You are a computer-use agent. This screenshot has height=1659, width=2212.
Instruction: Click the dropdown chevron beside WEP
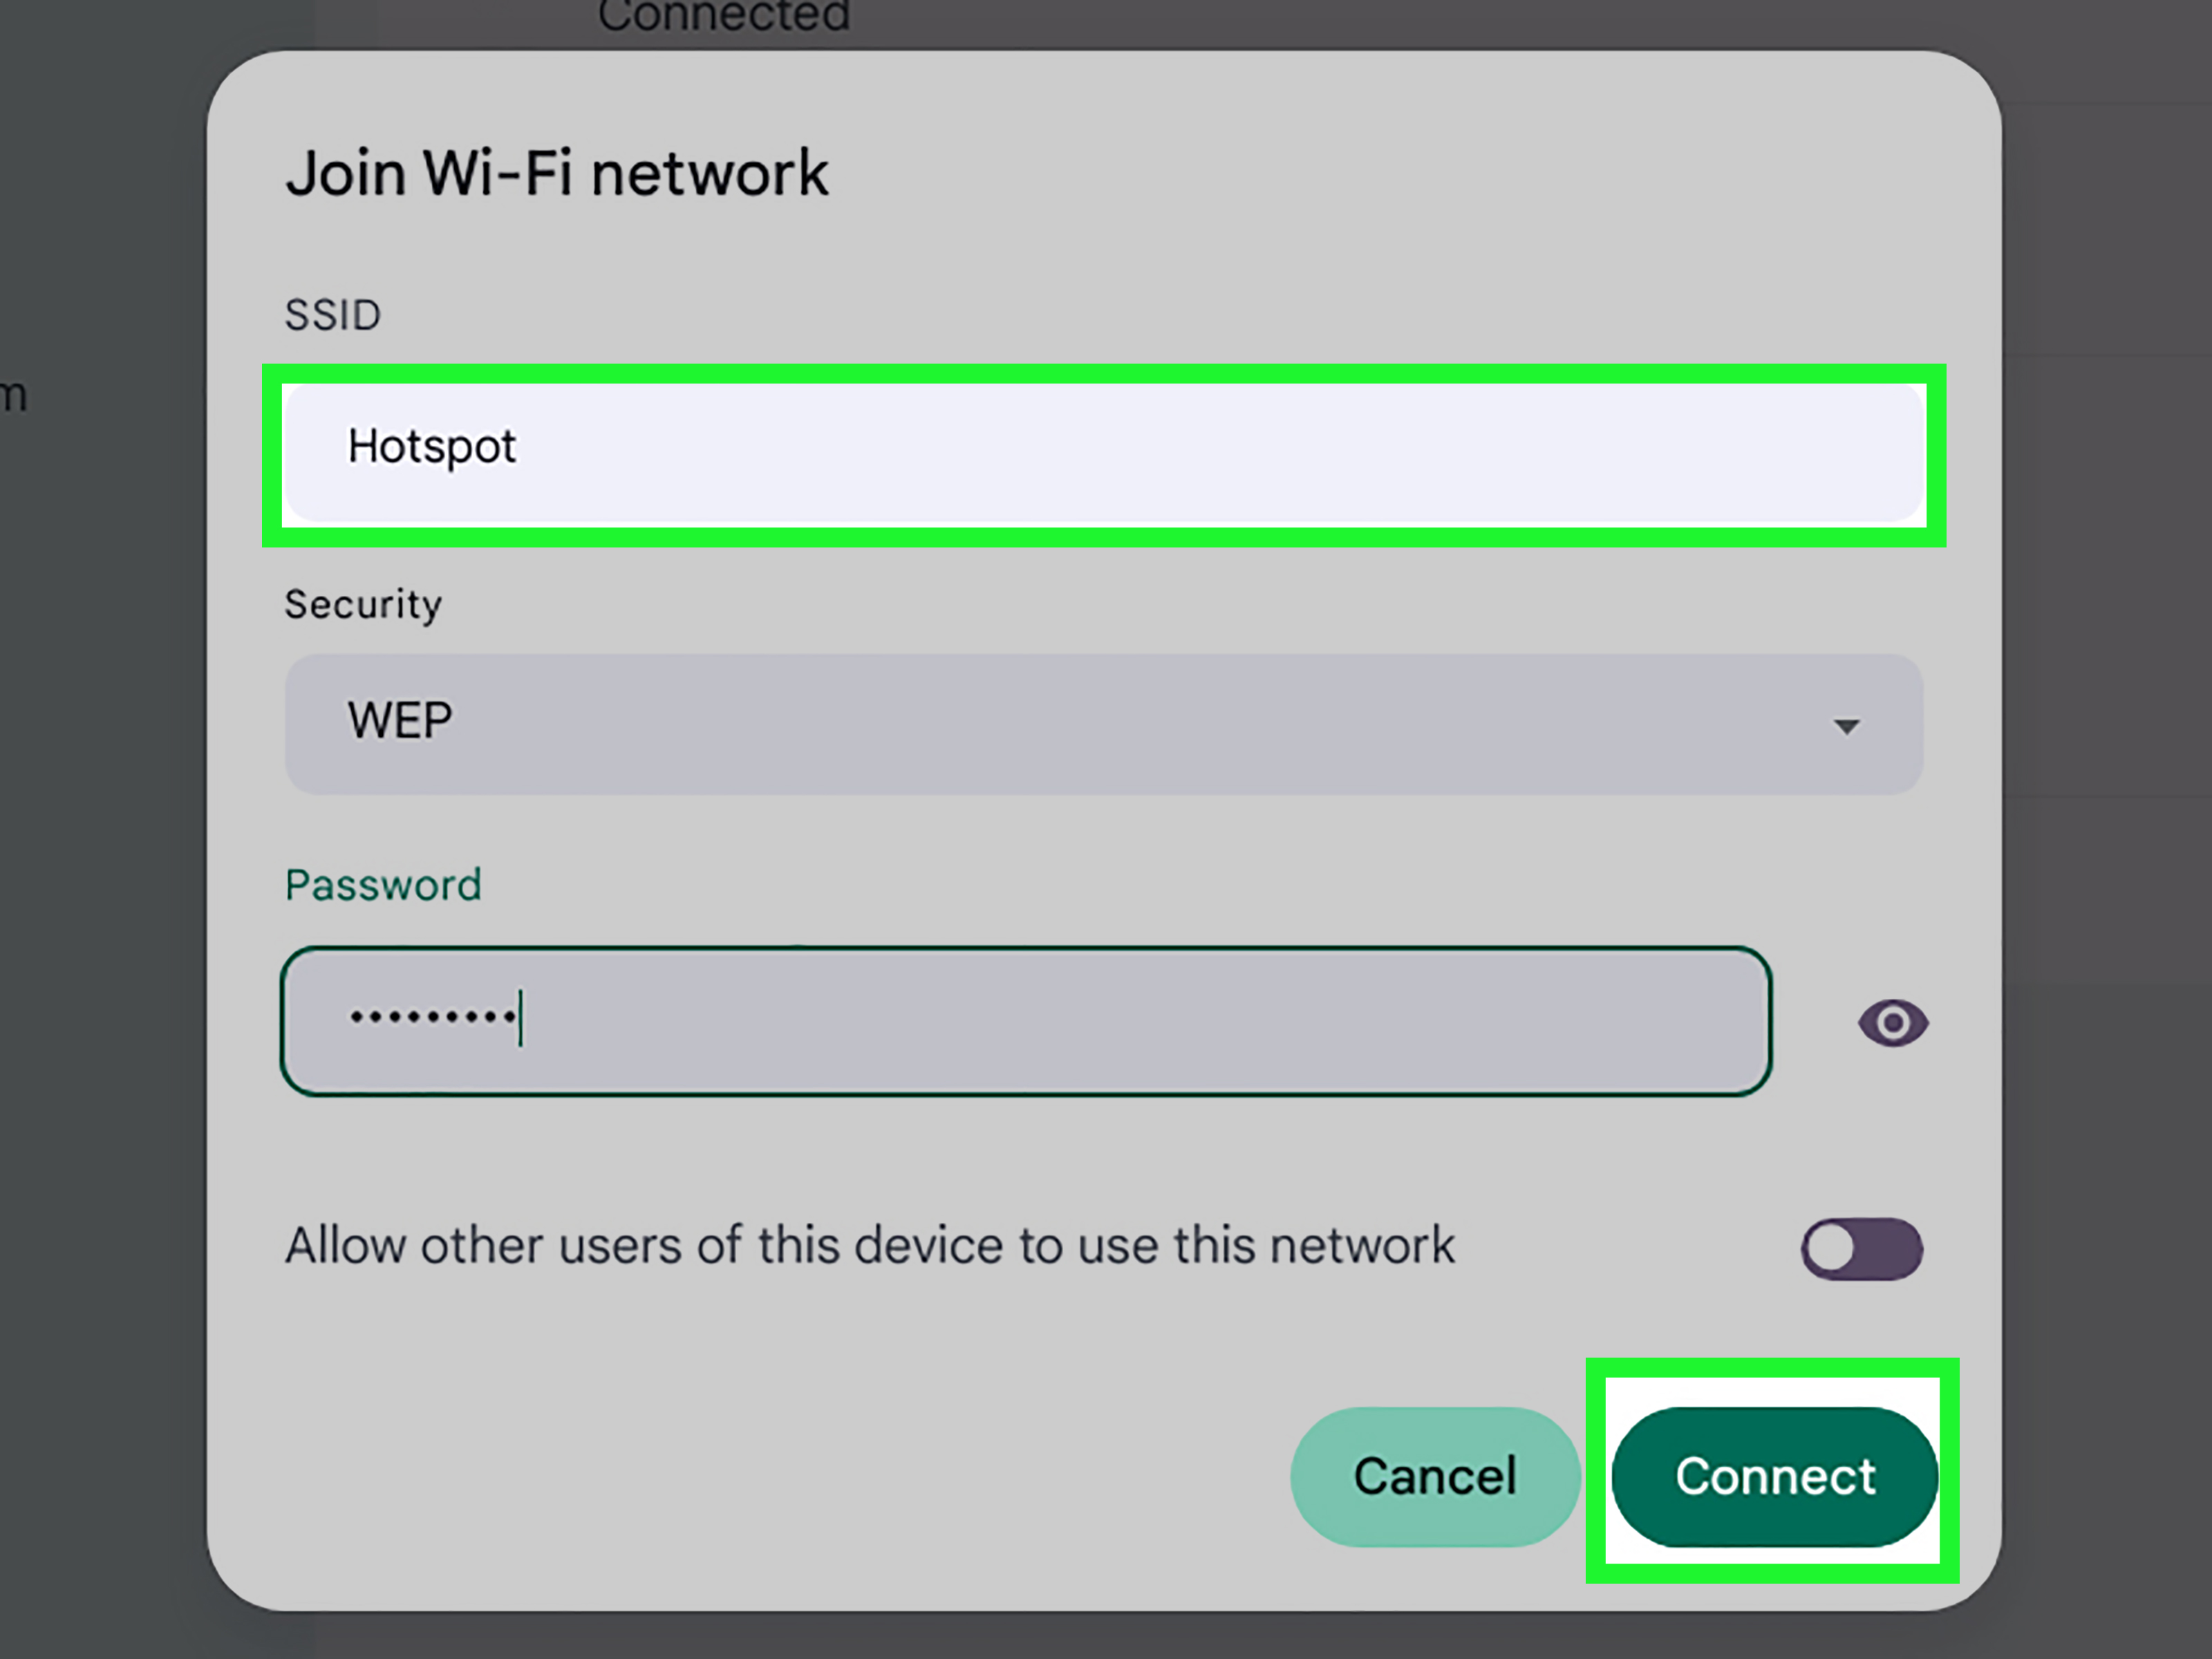[1846, 724]
